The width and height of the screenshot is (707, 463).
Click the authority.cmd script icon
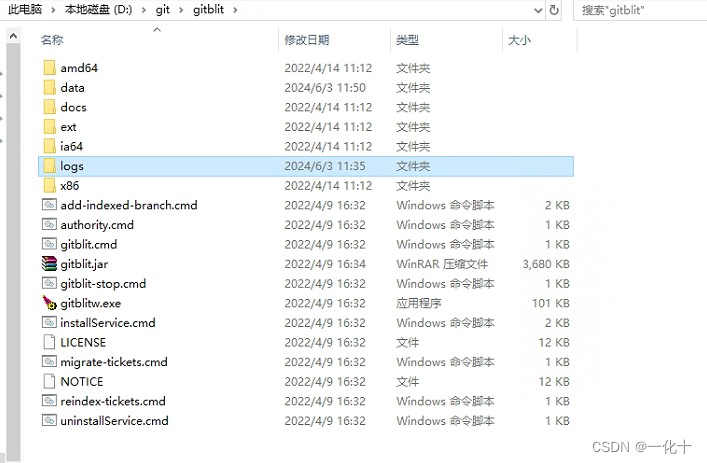pyautogui.click(x=49, y=225)
